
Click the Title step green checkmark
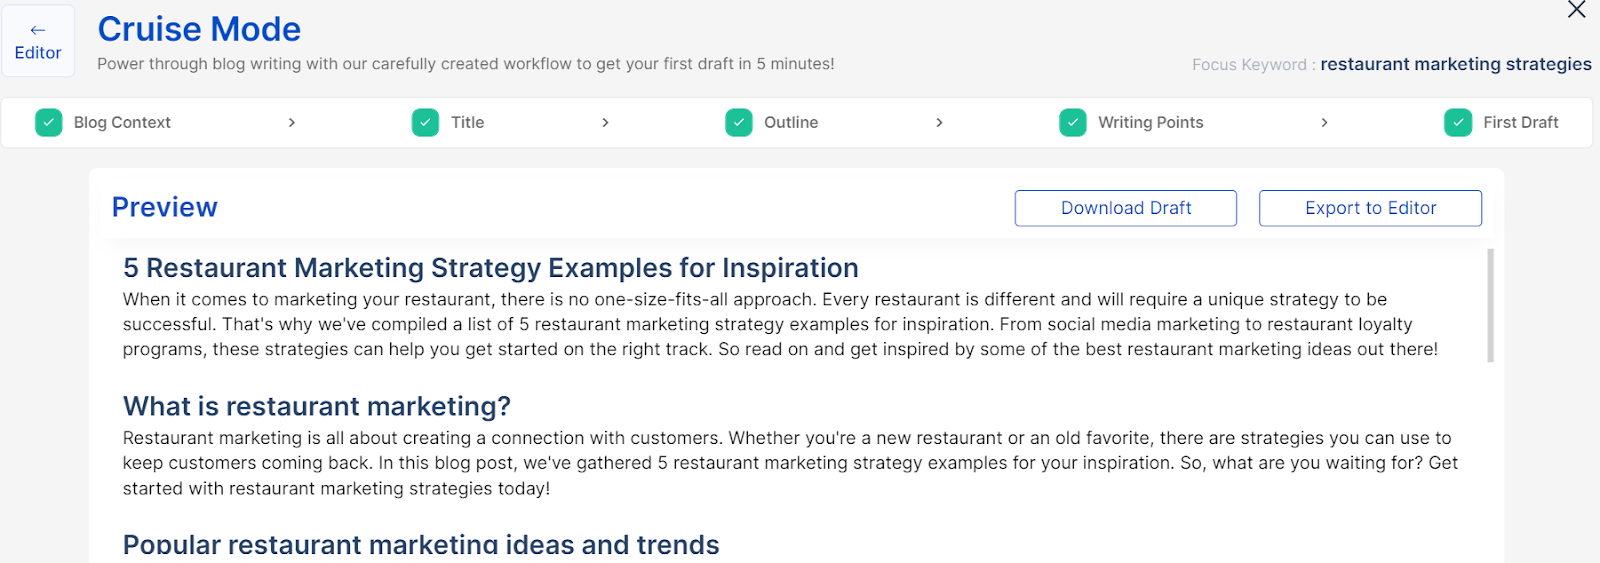(x=425, y=122)
